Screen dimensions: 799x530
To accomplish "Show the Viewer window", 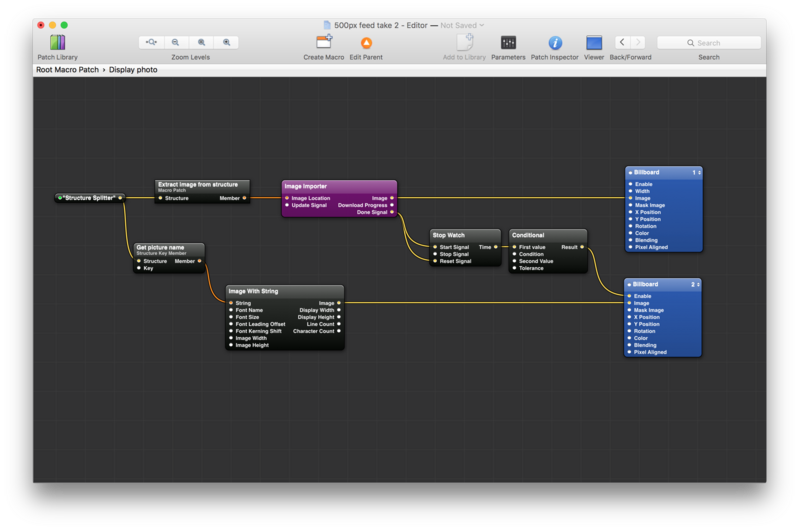I will [594, 42].
